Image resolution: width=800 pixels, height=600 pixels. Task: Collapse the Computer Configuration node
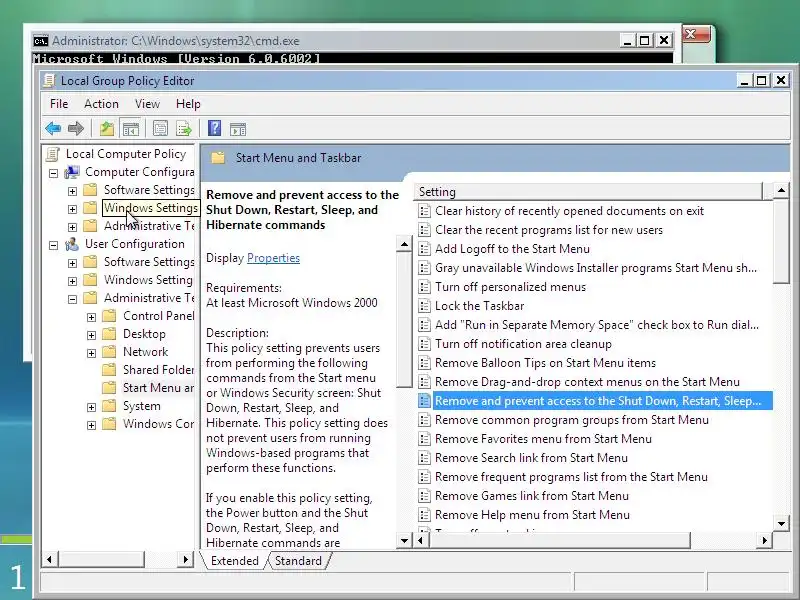pos(53,173)
